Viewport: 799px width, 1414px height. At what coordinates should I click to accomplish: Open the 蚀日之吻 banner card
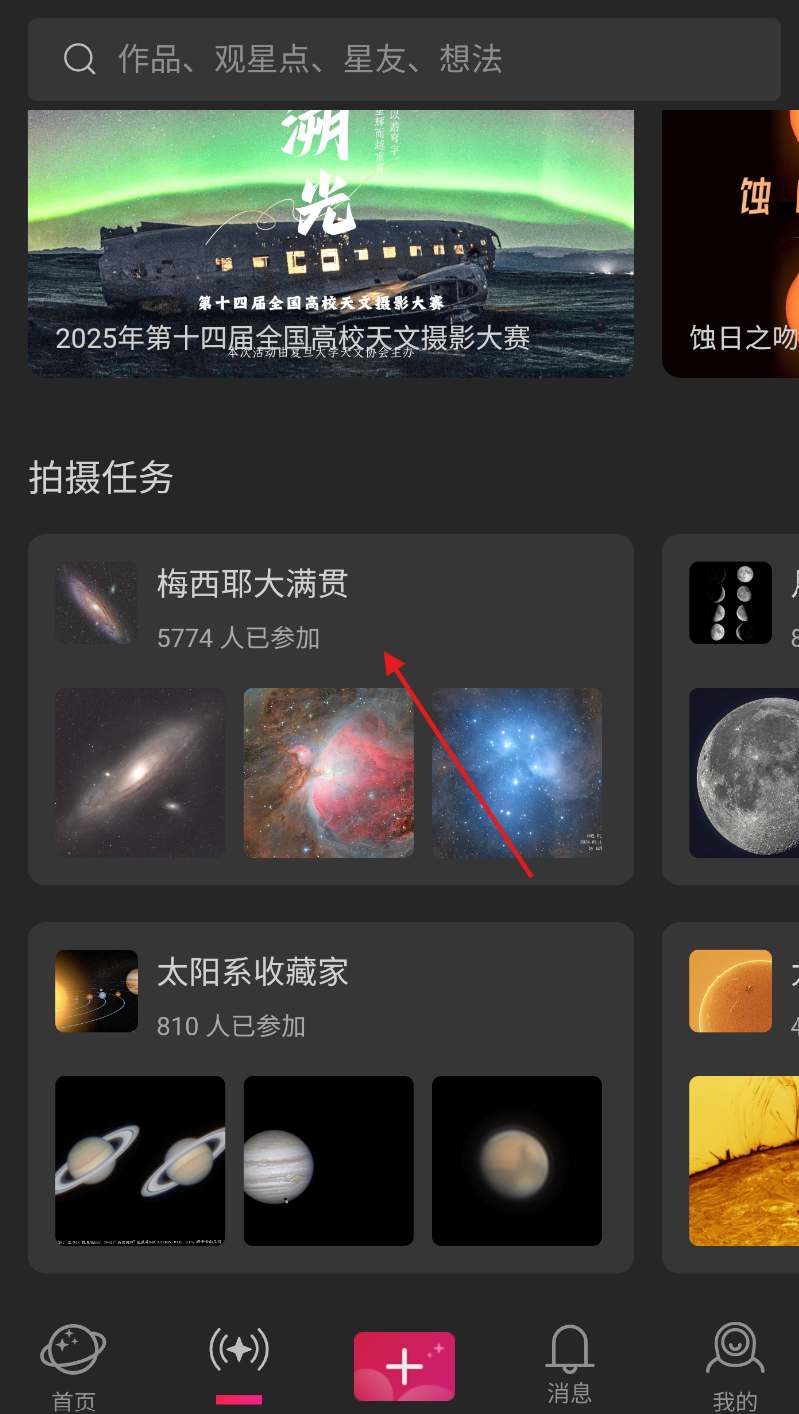pyautogui.click(x=731, y=243)
